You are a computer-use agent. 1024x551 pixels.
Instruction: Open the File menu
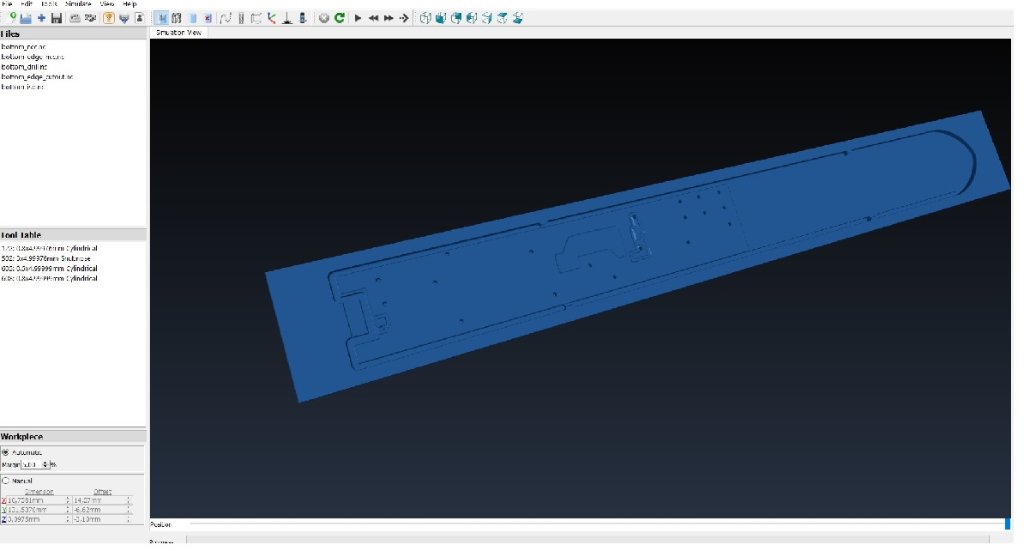point(7,4)
